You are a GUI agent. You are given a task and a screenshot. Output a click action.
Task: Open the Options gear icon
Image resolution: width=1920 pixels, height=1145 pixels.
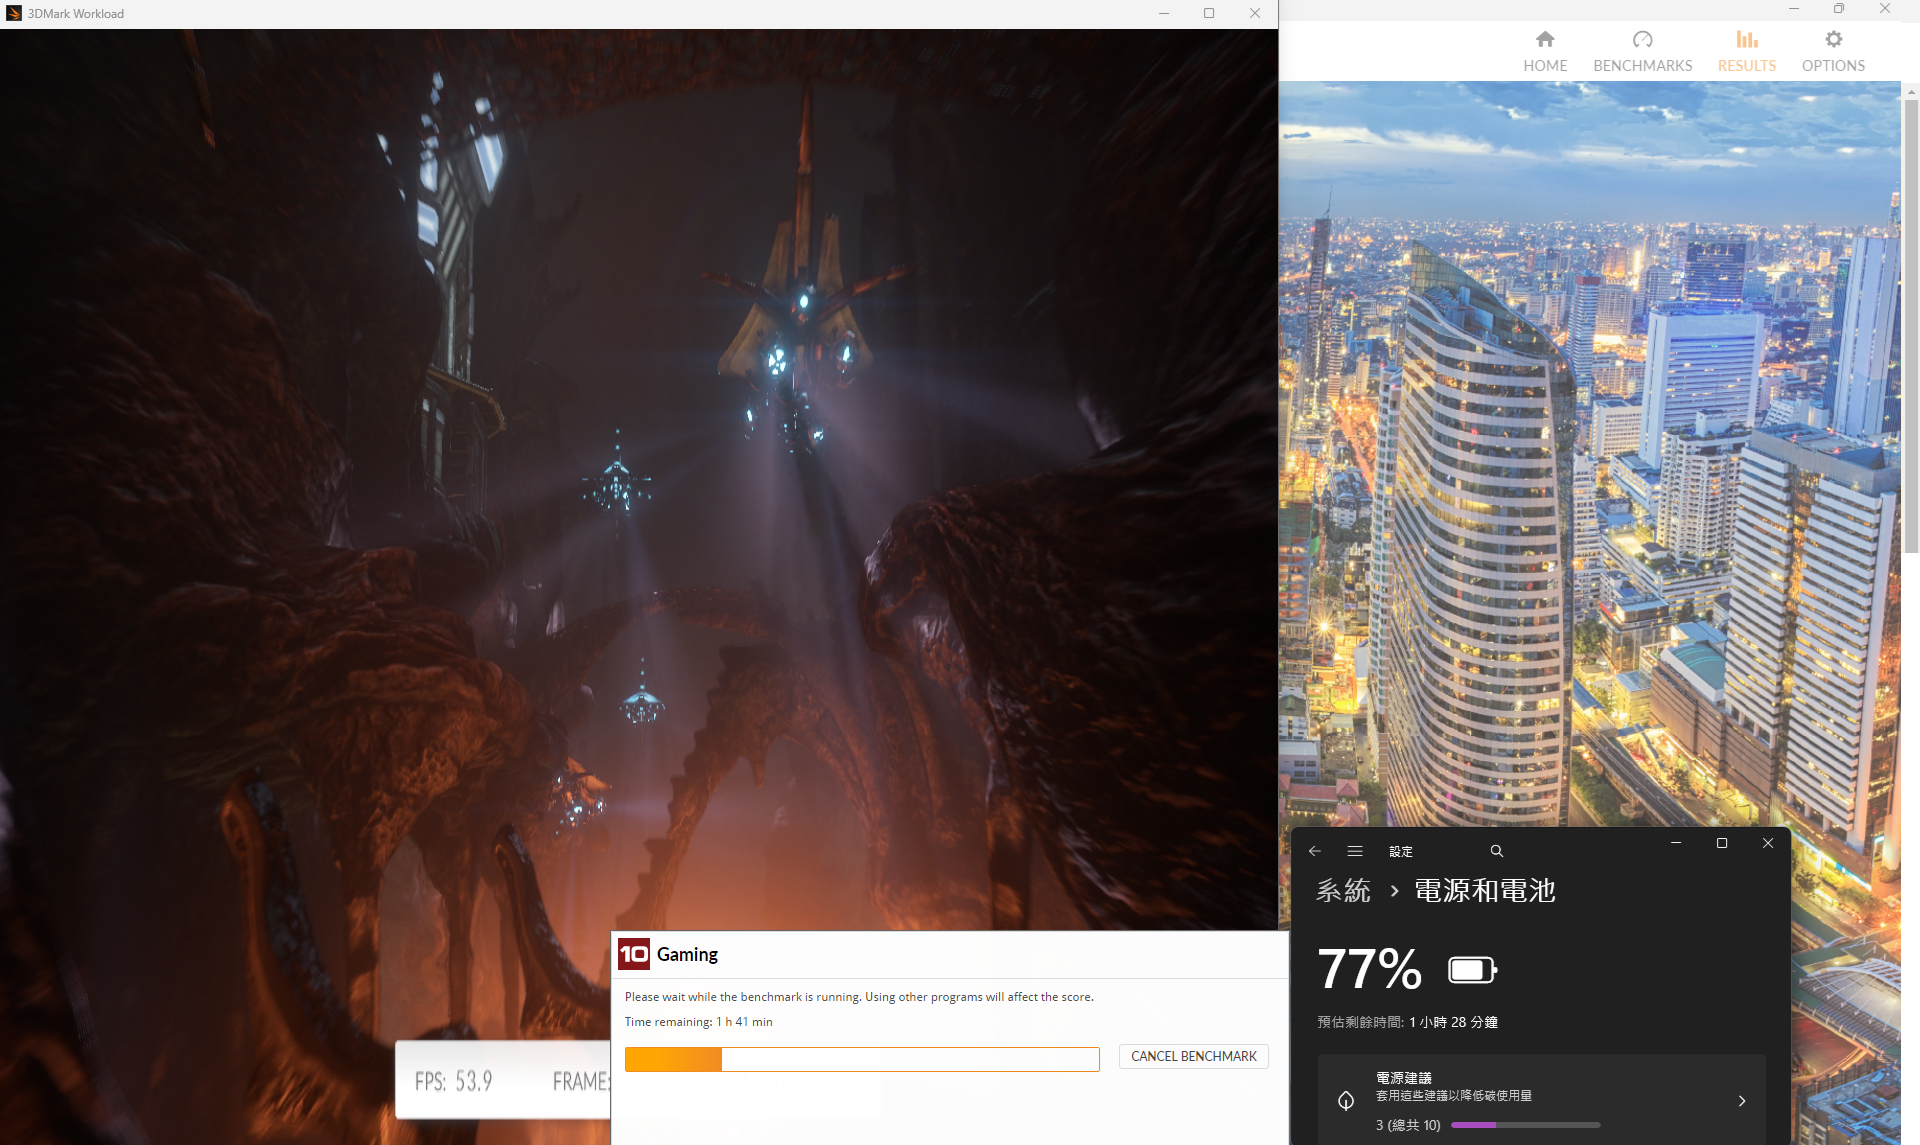coord(1832,40)
